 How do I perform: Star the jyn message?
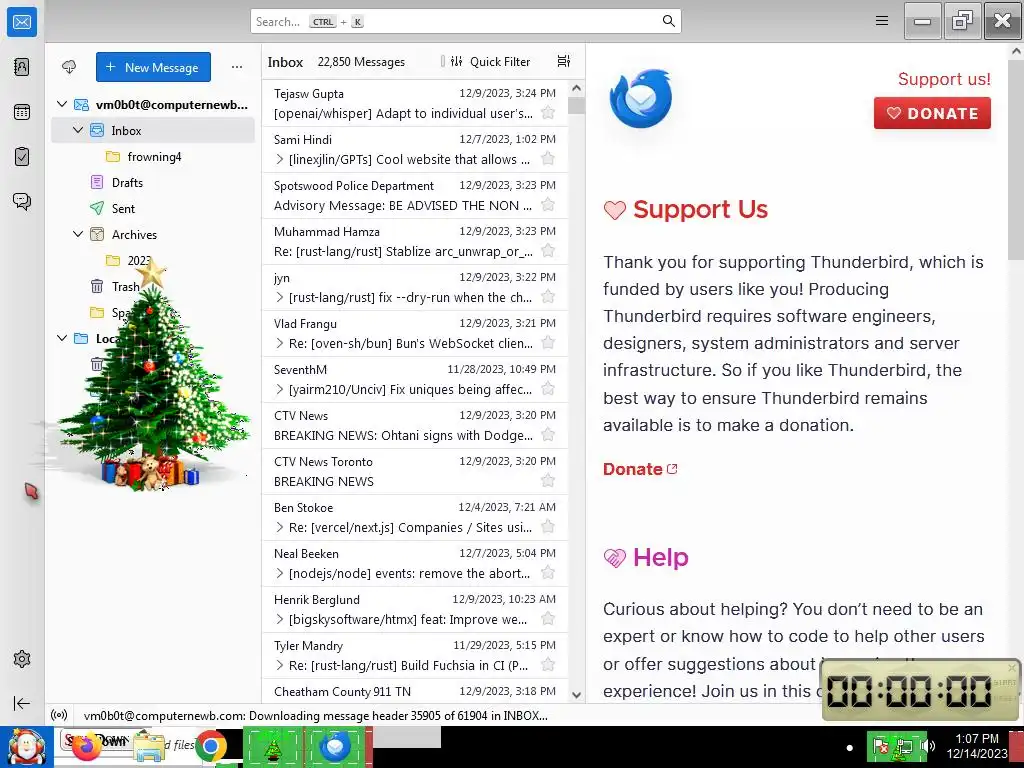[548, 297]
